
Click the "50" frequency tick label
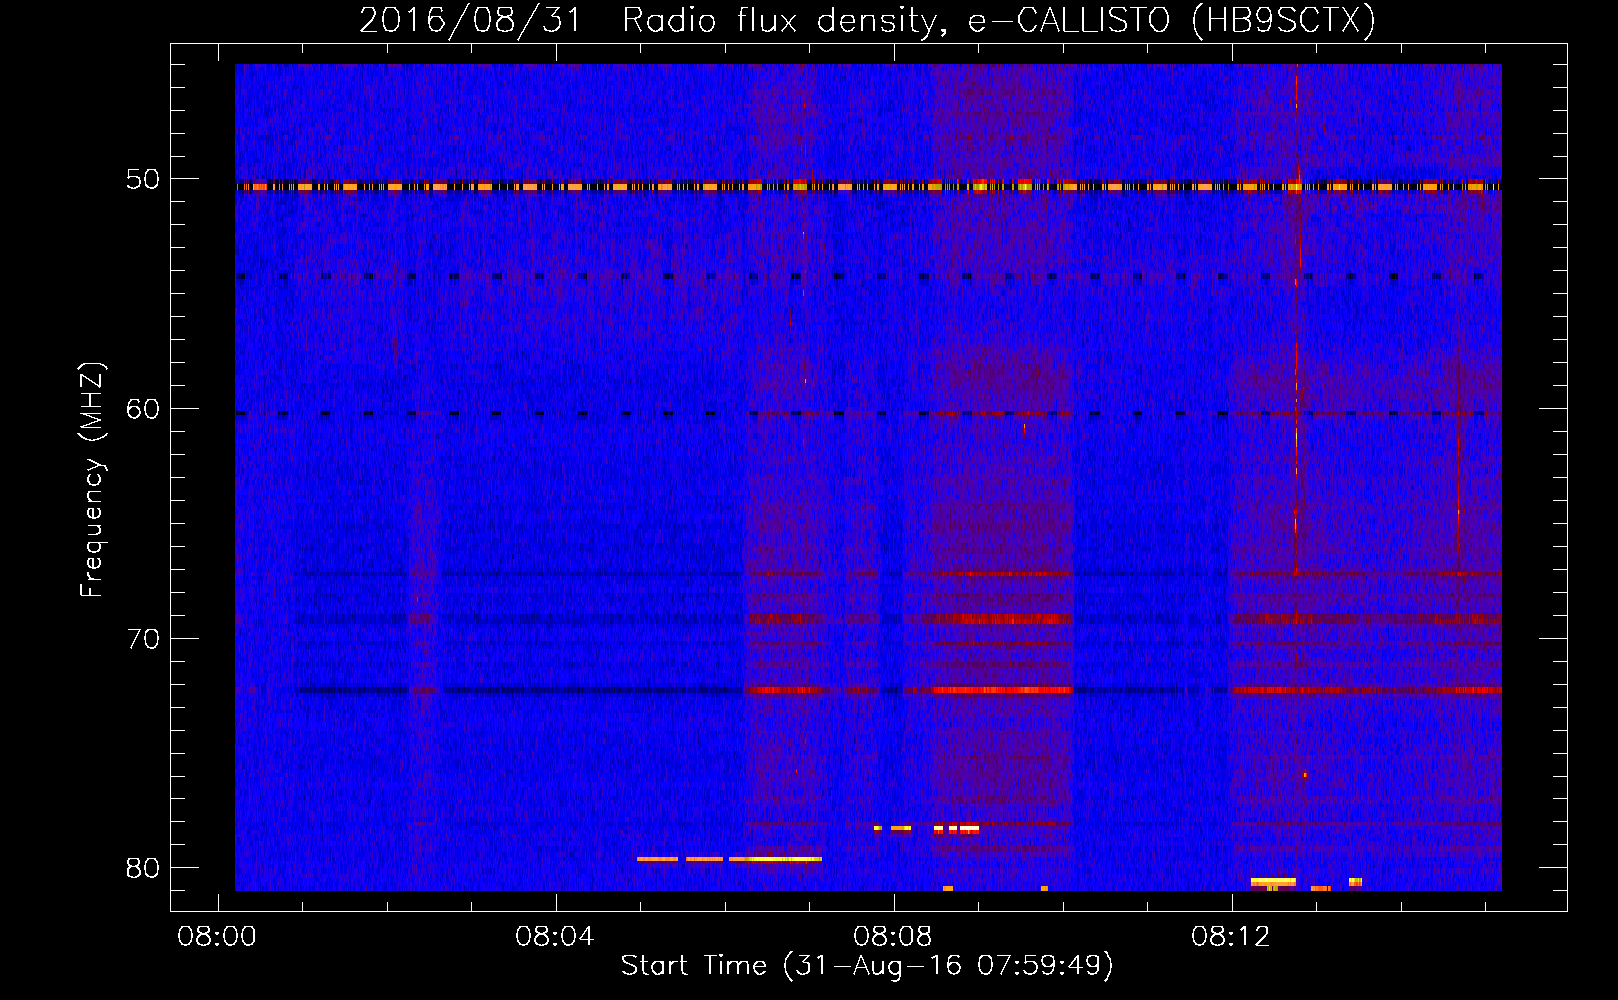[142, 179]
